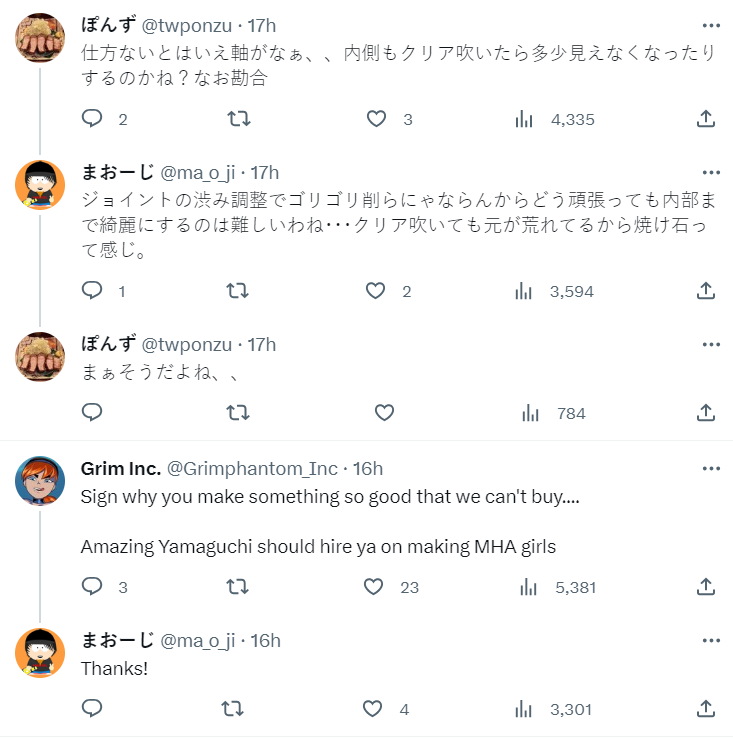Open Grim Inc. profile name link

[x=120, y=468]
